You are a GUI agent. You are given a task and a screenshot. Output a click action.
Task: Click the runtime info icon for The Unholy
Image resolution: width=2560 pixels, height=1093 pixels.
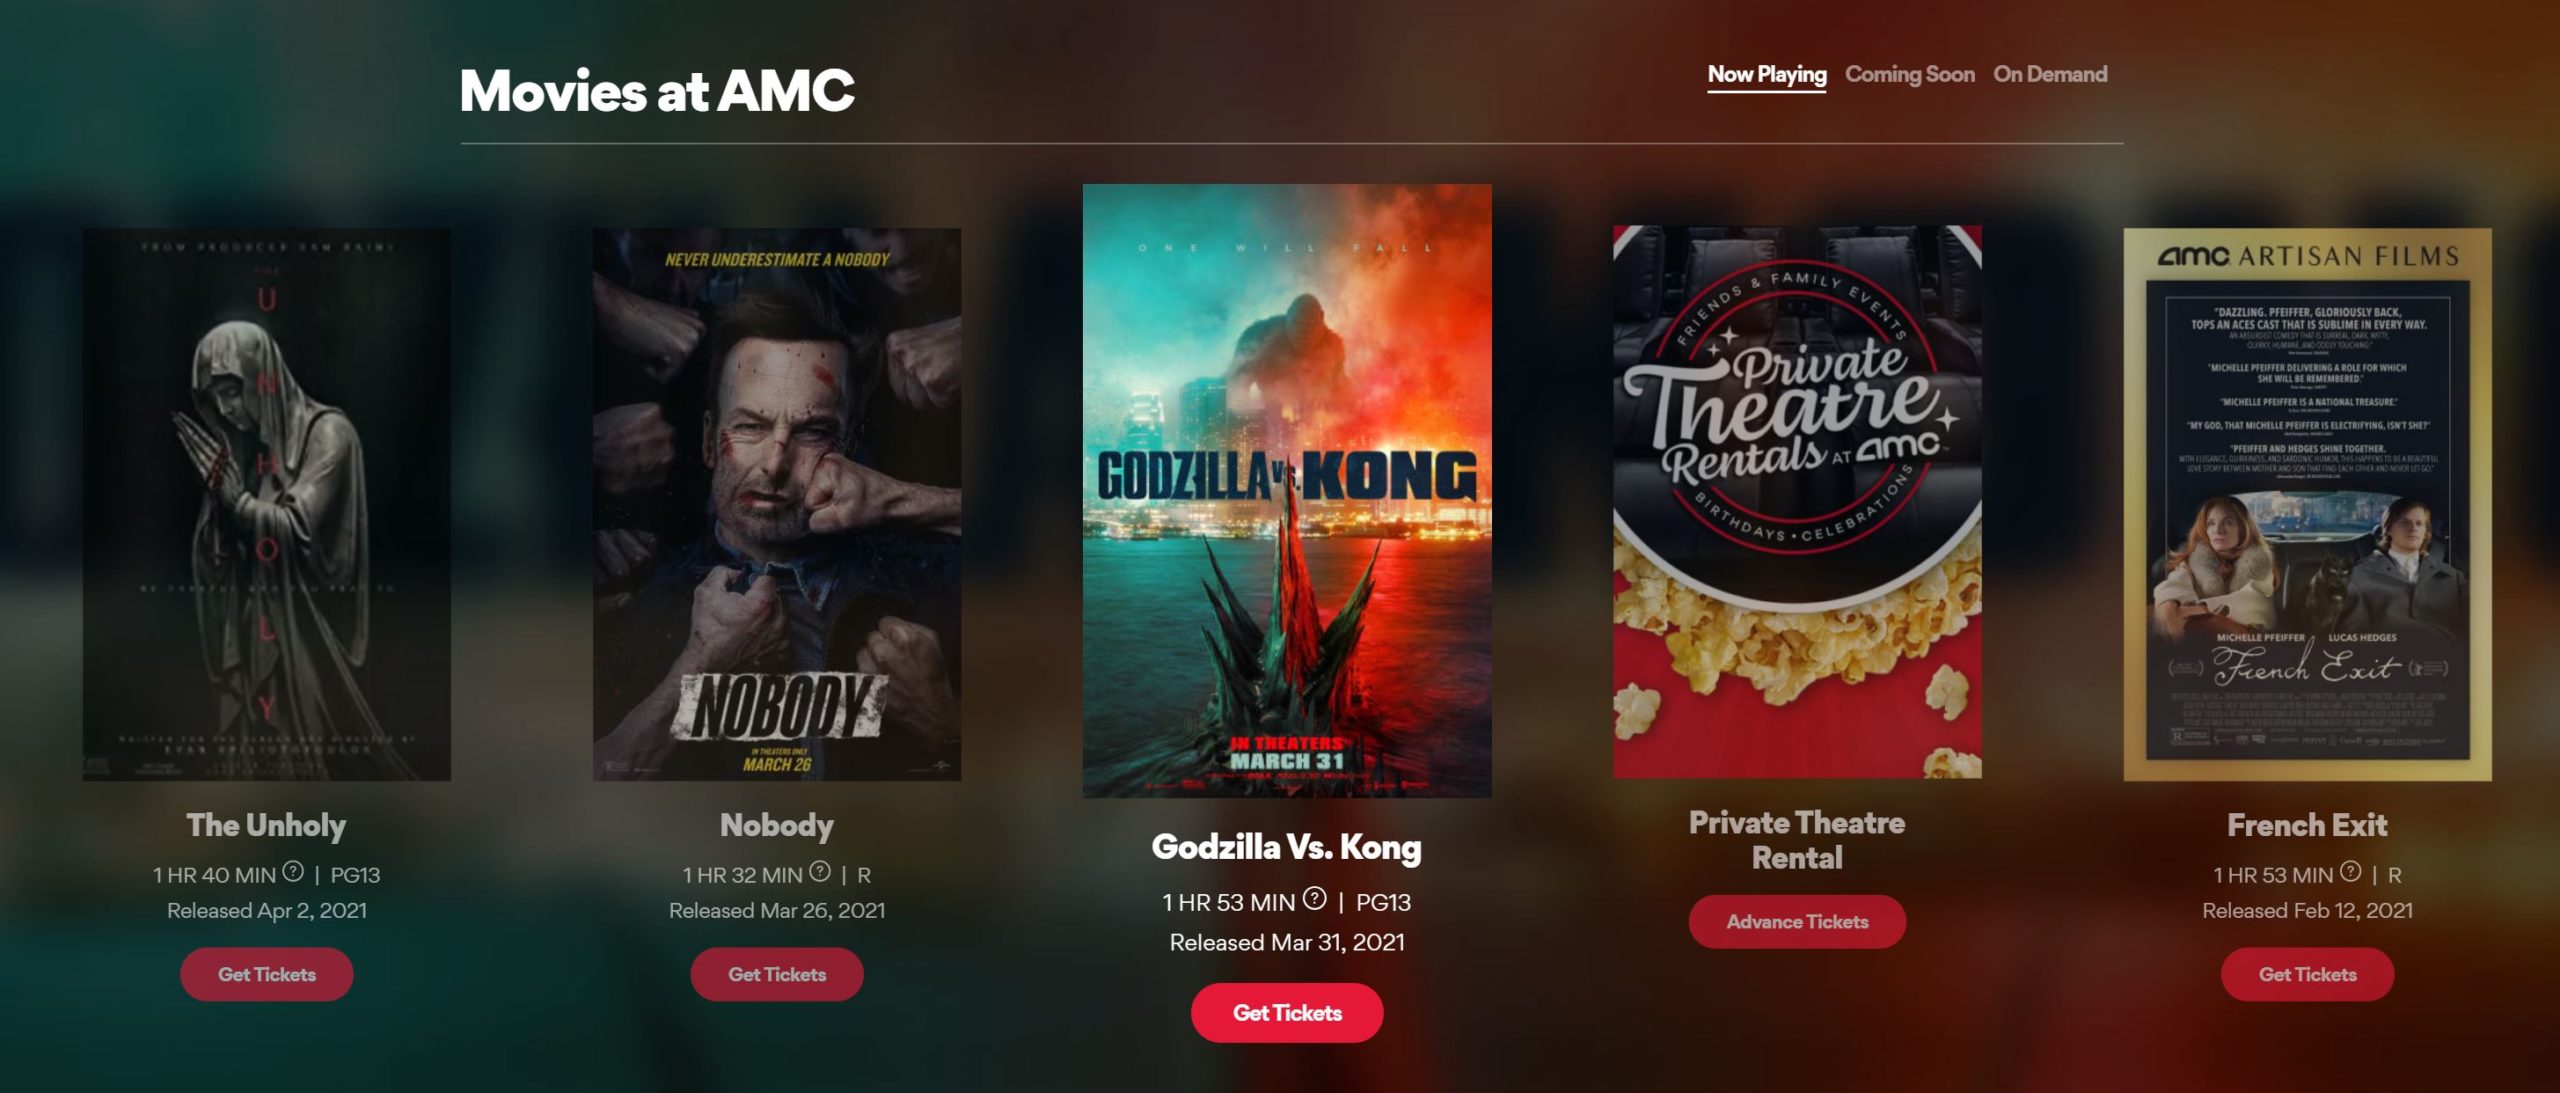pos(293,871)
